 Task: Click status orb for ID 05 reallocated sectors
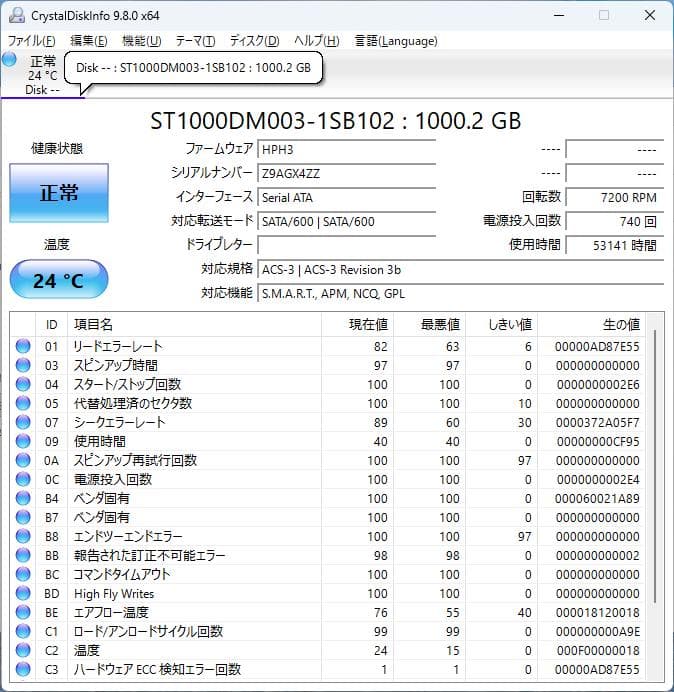tap(23, 403)
